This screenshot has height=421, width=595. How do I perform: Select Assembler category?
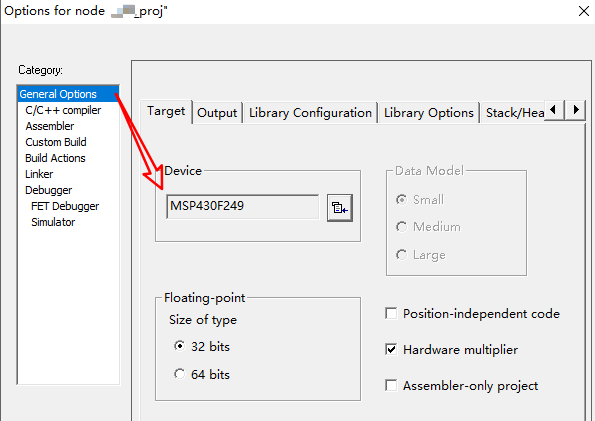coord(50,126)
